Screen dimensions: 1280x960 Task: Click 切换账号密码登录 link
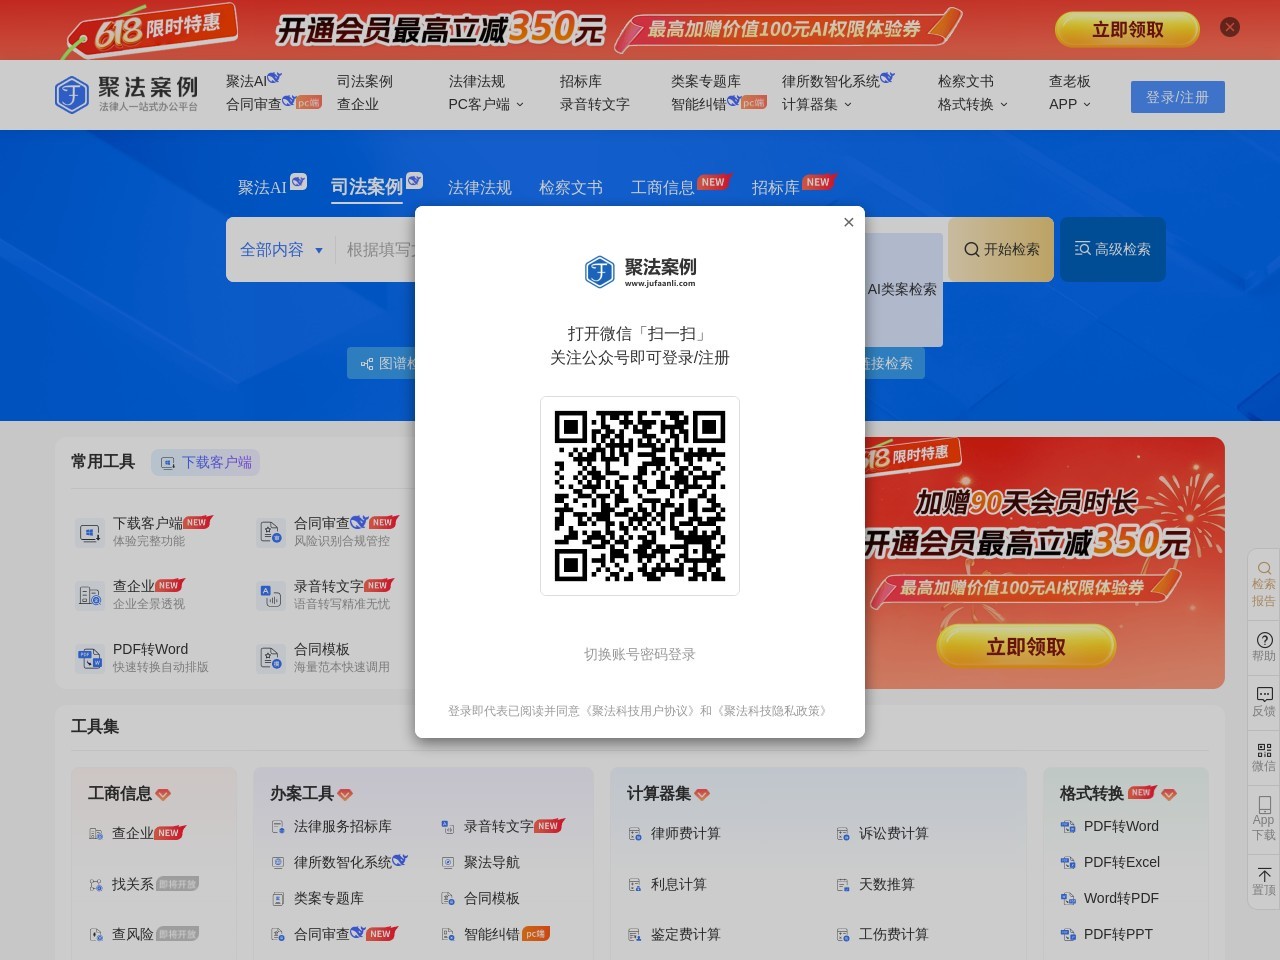point(640,654)
